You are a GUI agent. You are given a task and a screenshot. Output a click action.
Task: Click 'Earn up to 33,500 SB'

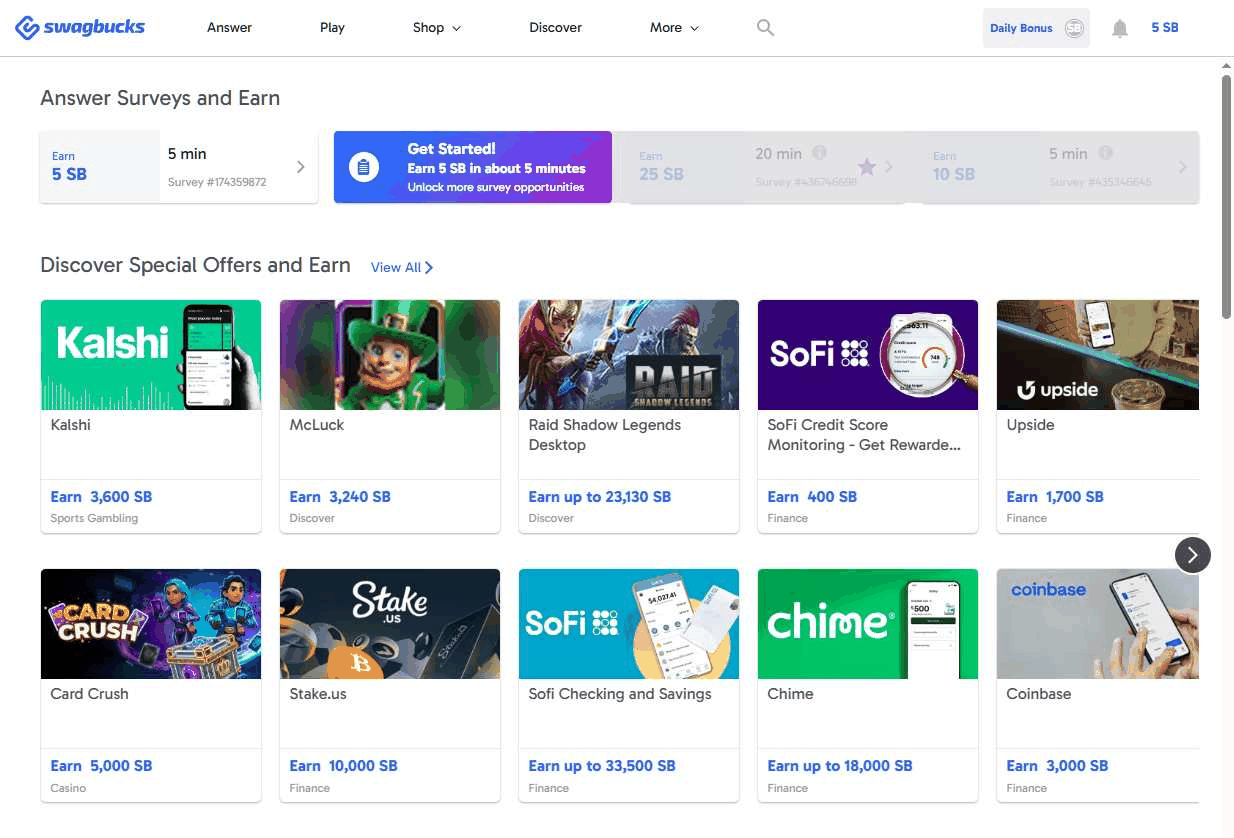tap(602, 766)
